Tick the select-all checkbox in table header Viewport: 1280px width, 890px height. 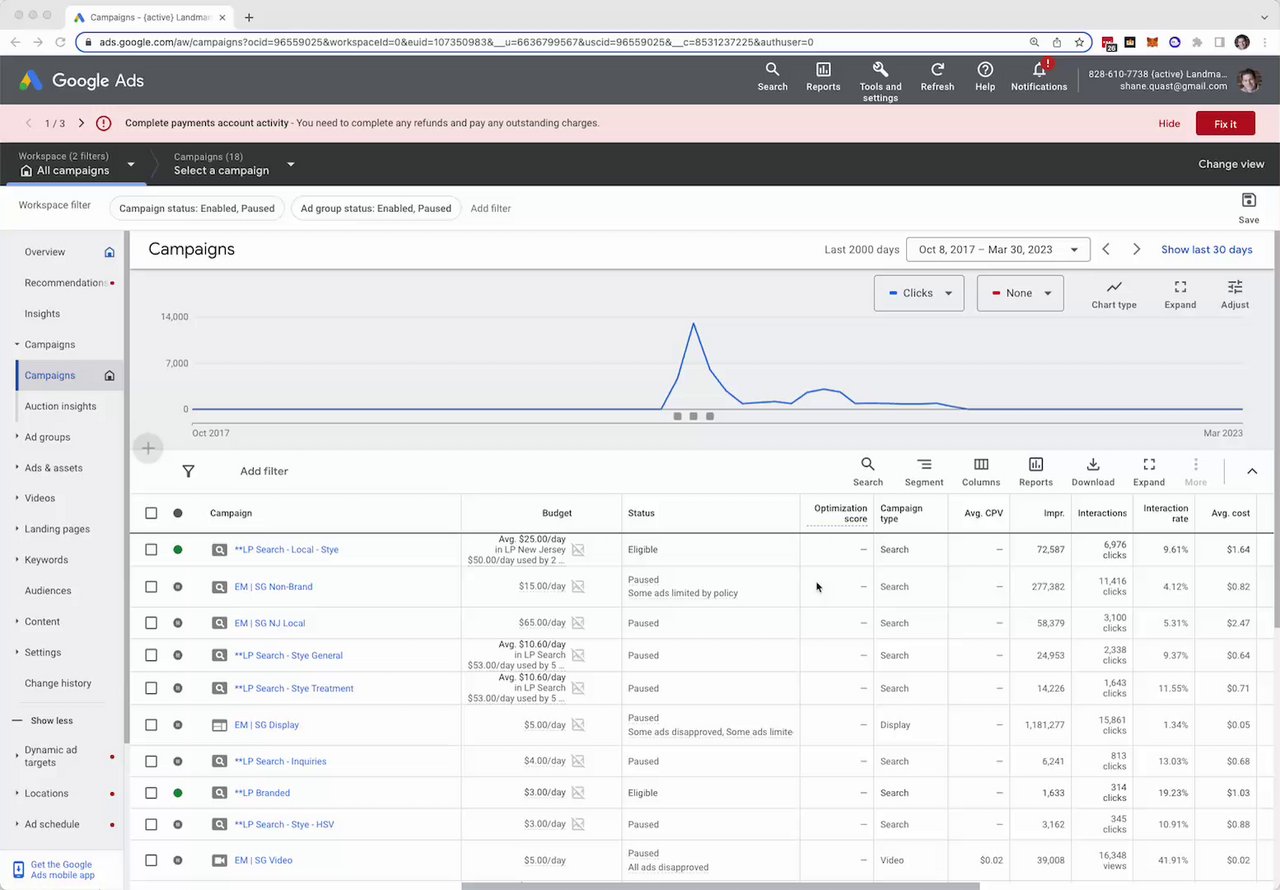(x=151, y=513)
